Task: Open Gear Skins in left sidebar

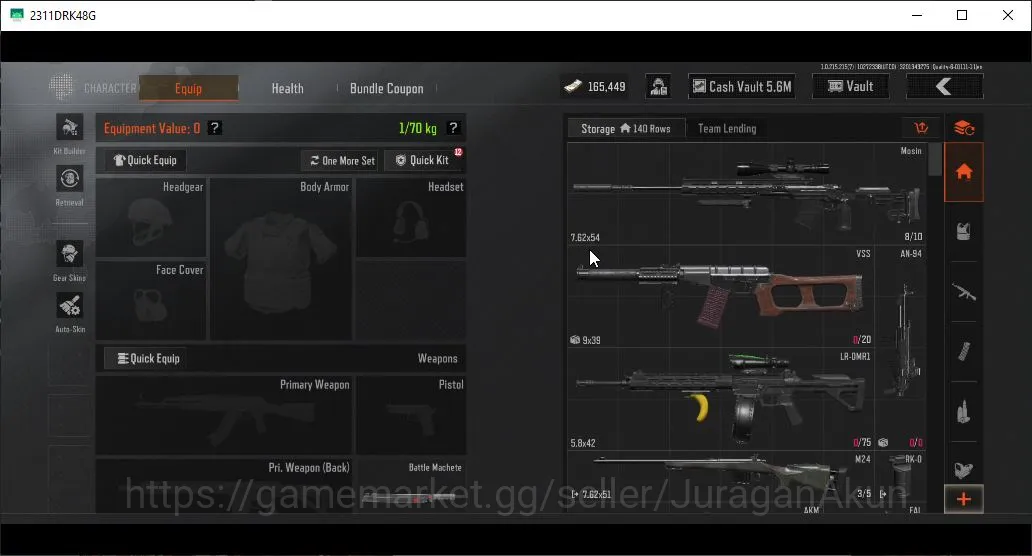Action: tap(69, 254)
